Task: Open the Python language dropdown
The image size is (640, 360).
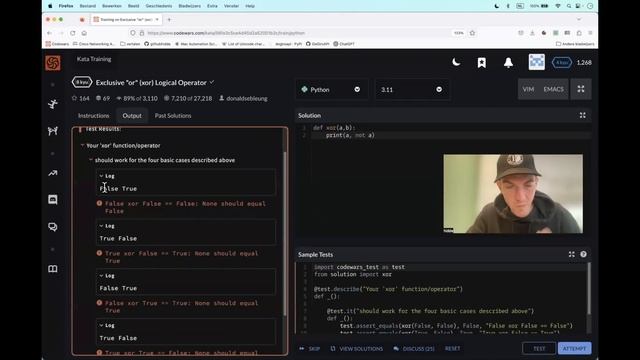Action: (x=331, y=89)
